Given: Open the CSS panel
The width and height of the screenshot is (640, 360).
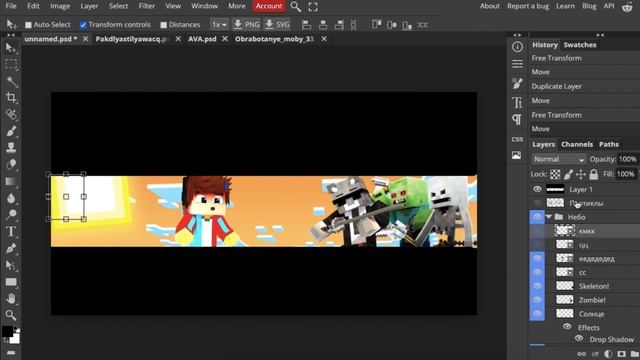Looking at the screenshot, I should tap(517, 139).
